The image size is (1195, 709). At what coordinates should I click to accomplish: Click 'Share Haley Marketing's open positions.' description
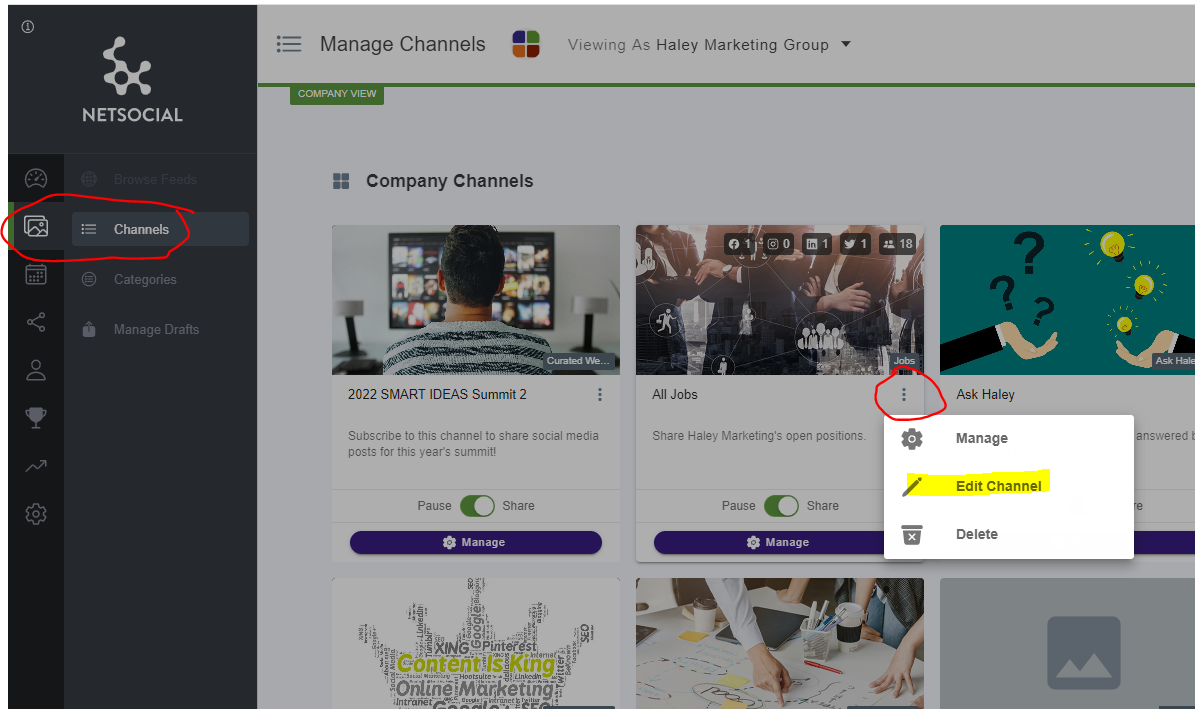click(x=759, y=436)
